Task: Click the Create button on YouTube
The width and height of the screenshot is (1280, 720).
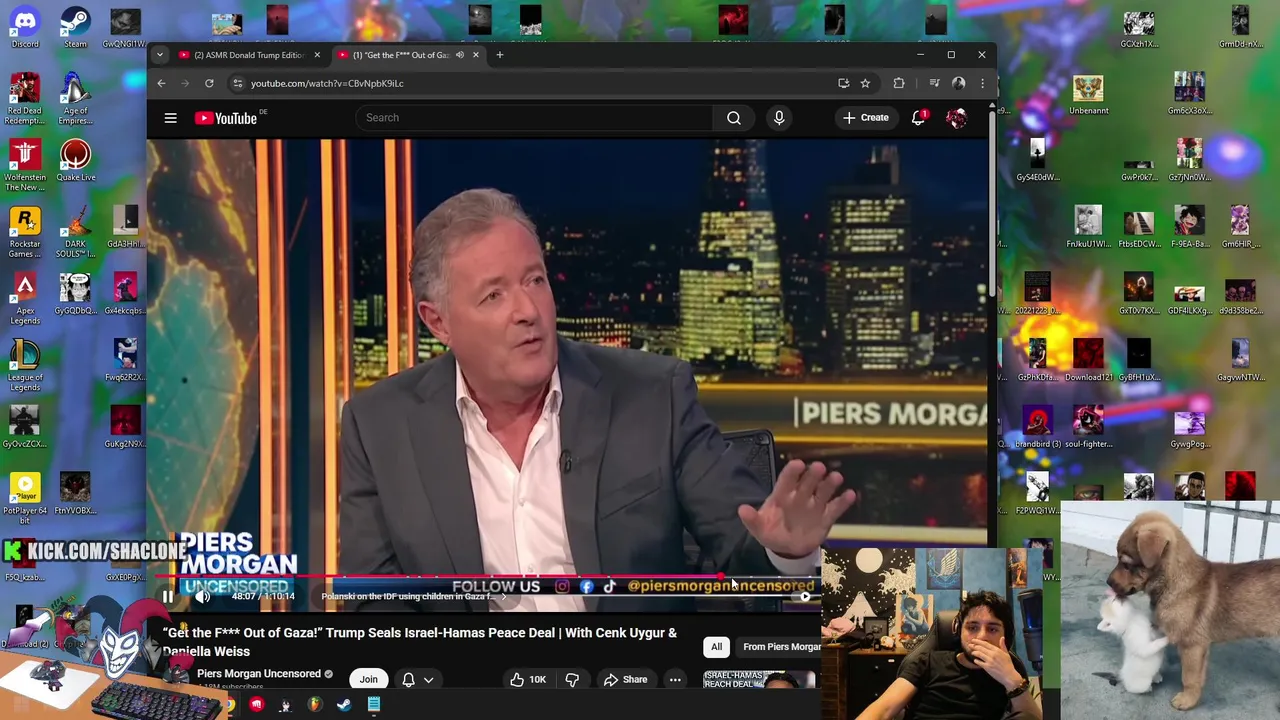Action: 865,118
